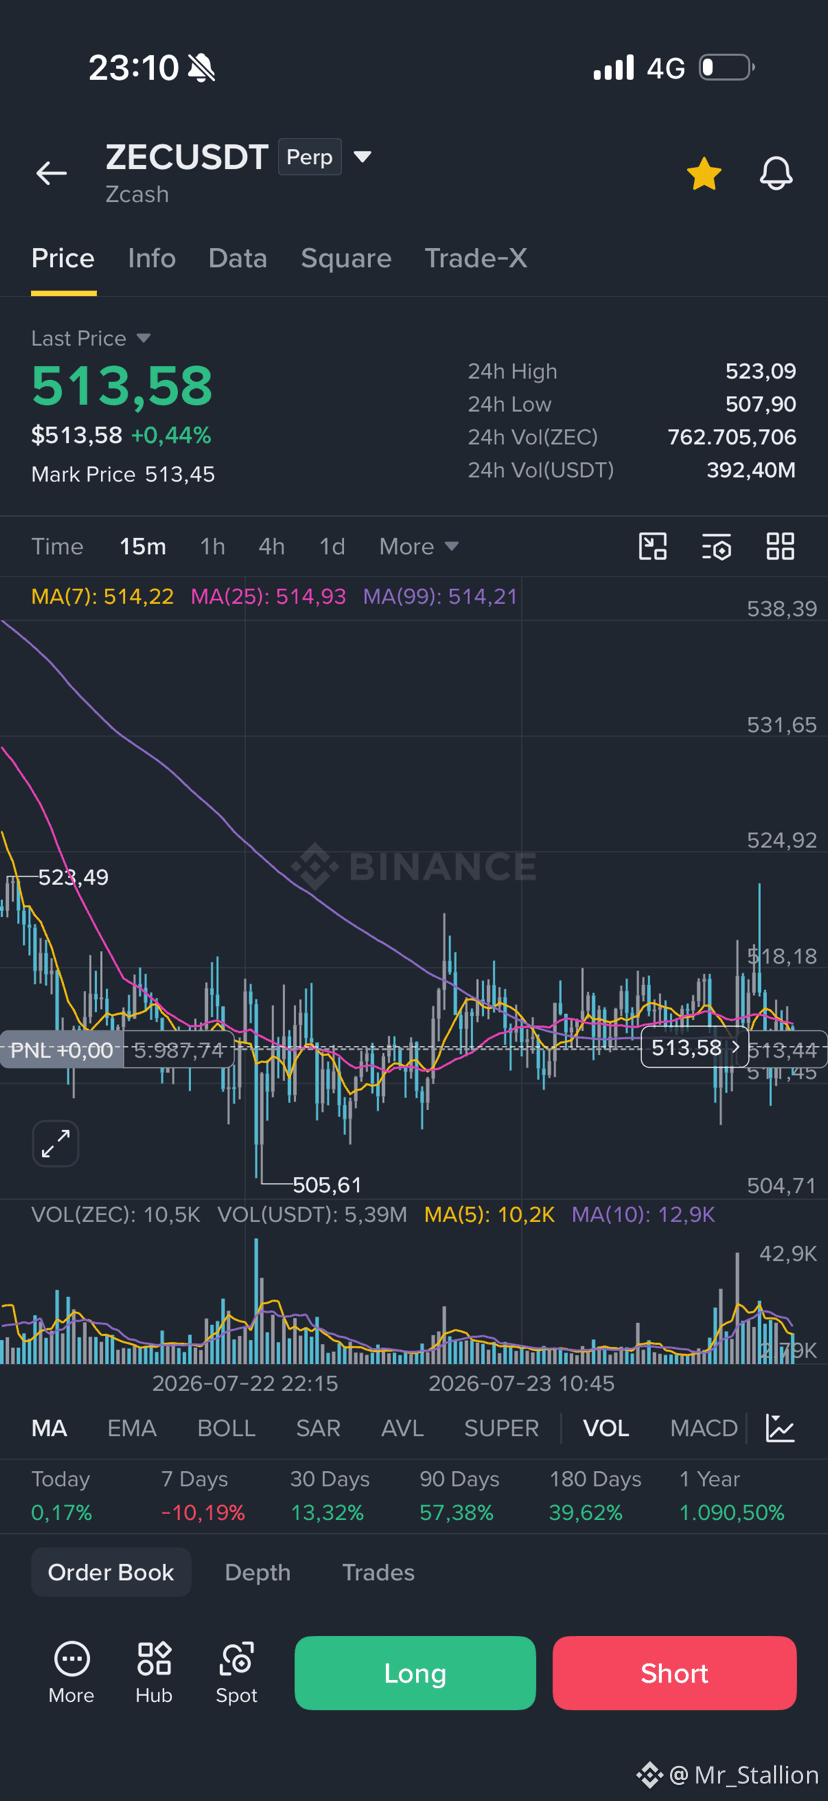Open the Last Price type dropdown
This screenshot has height=1801, width=828.
click(143, 338)
